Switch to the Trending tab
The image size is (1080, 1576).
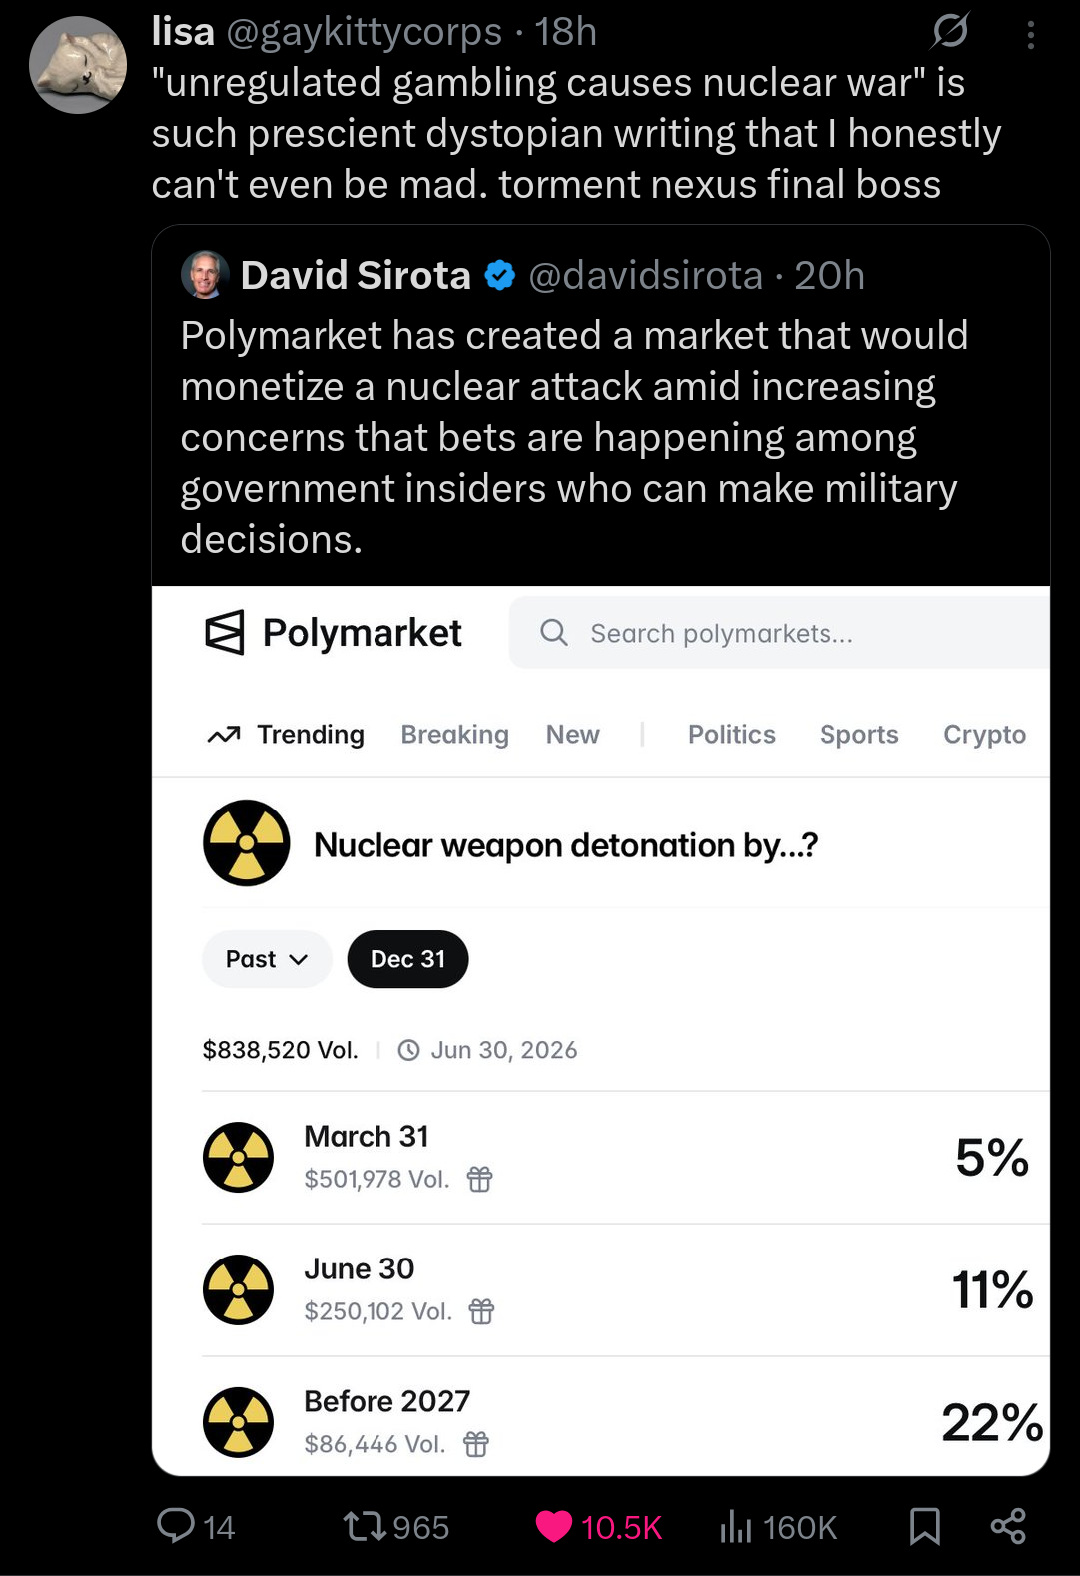tap(287, 735)
